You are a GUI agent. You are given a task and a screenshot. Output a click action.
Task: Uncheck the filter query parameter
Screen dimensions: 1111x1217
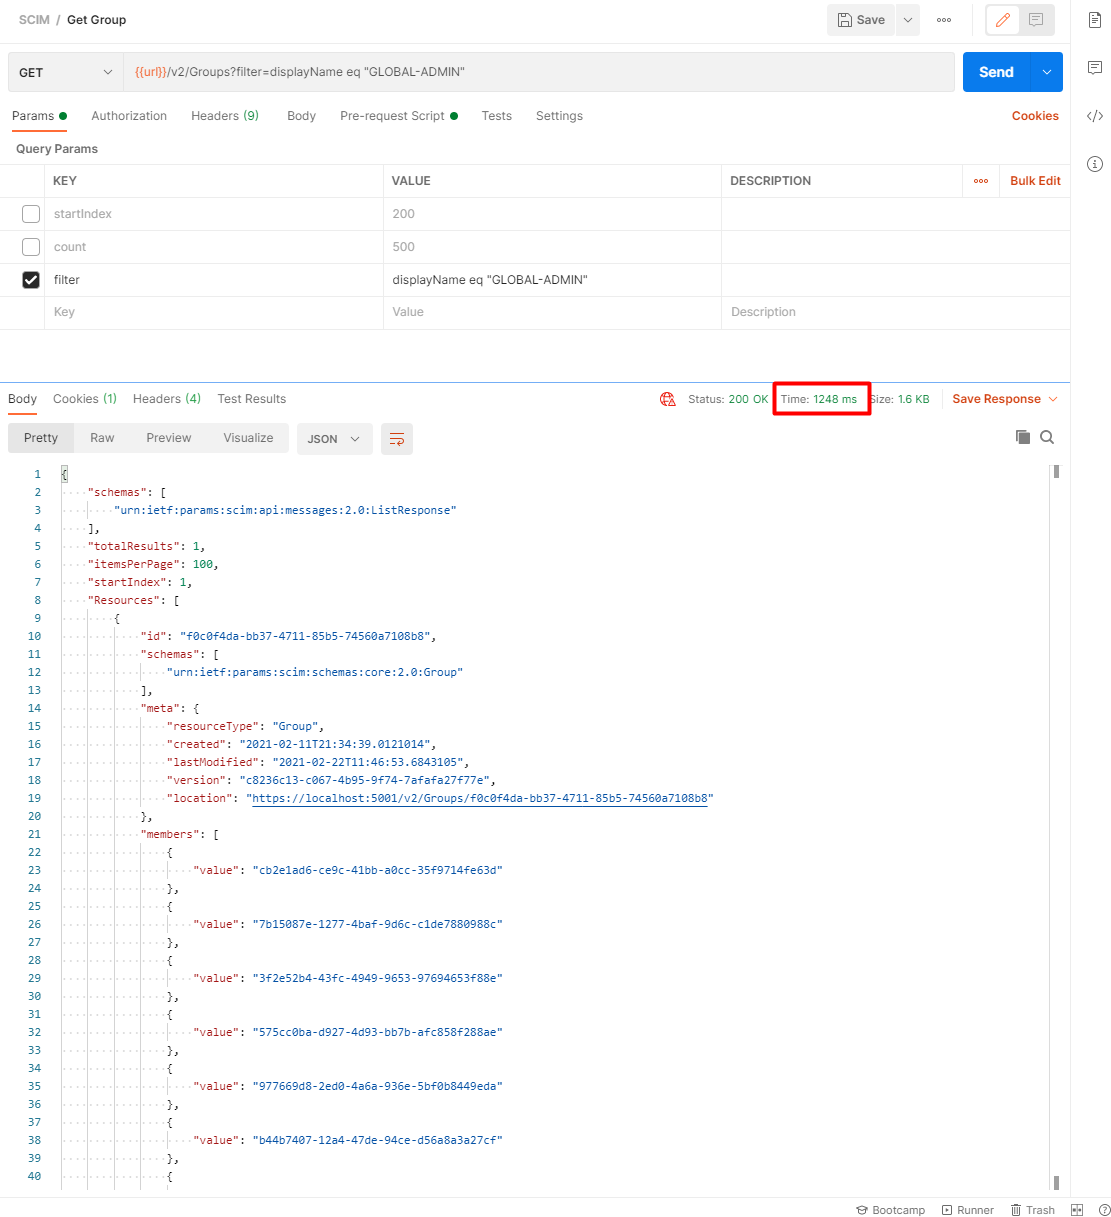[x=30, y=280]
